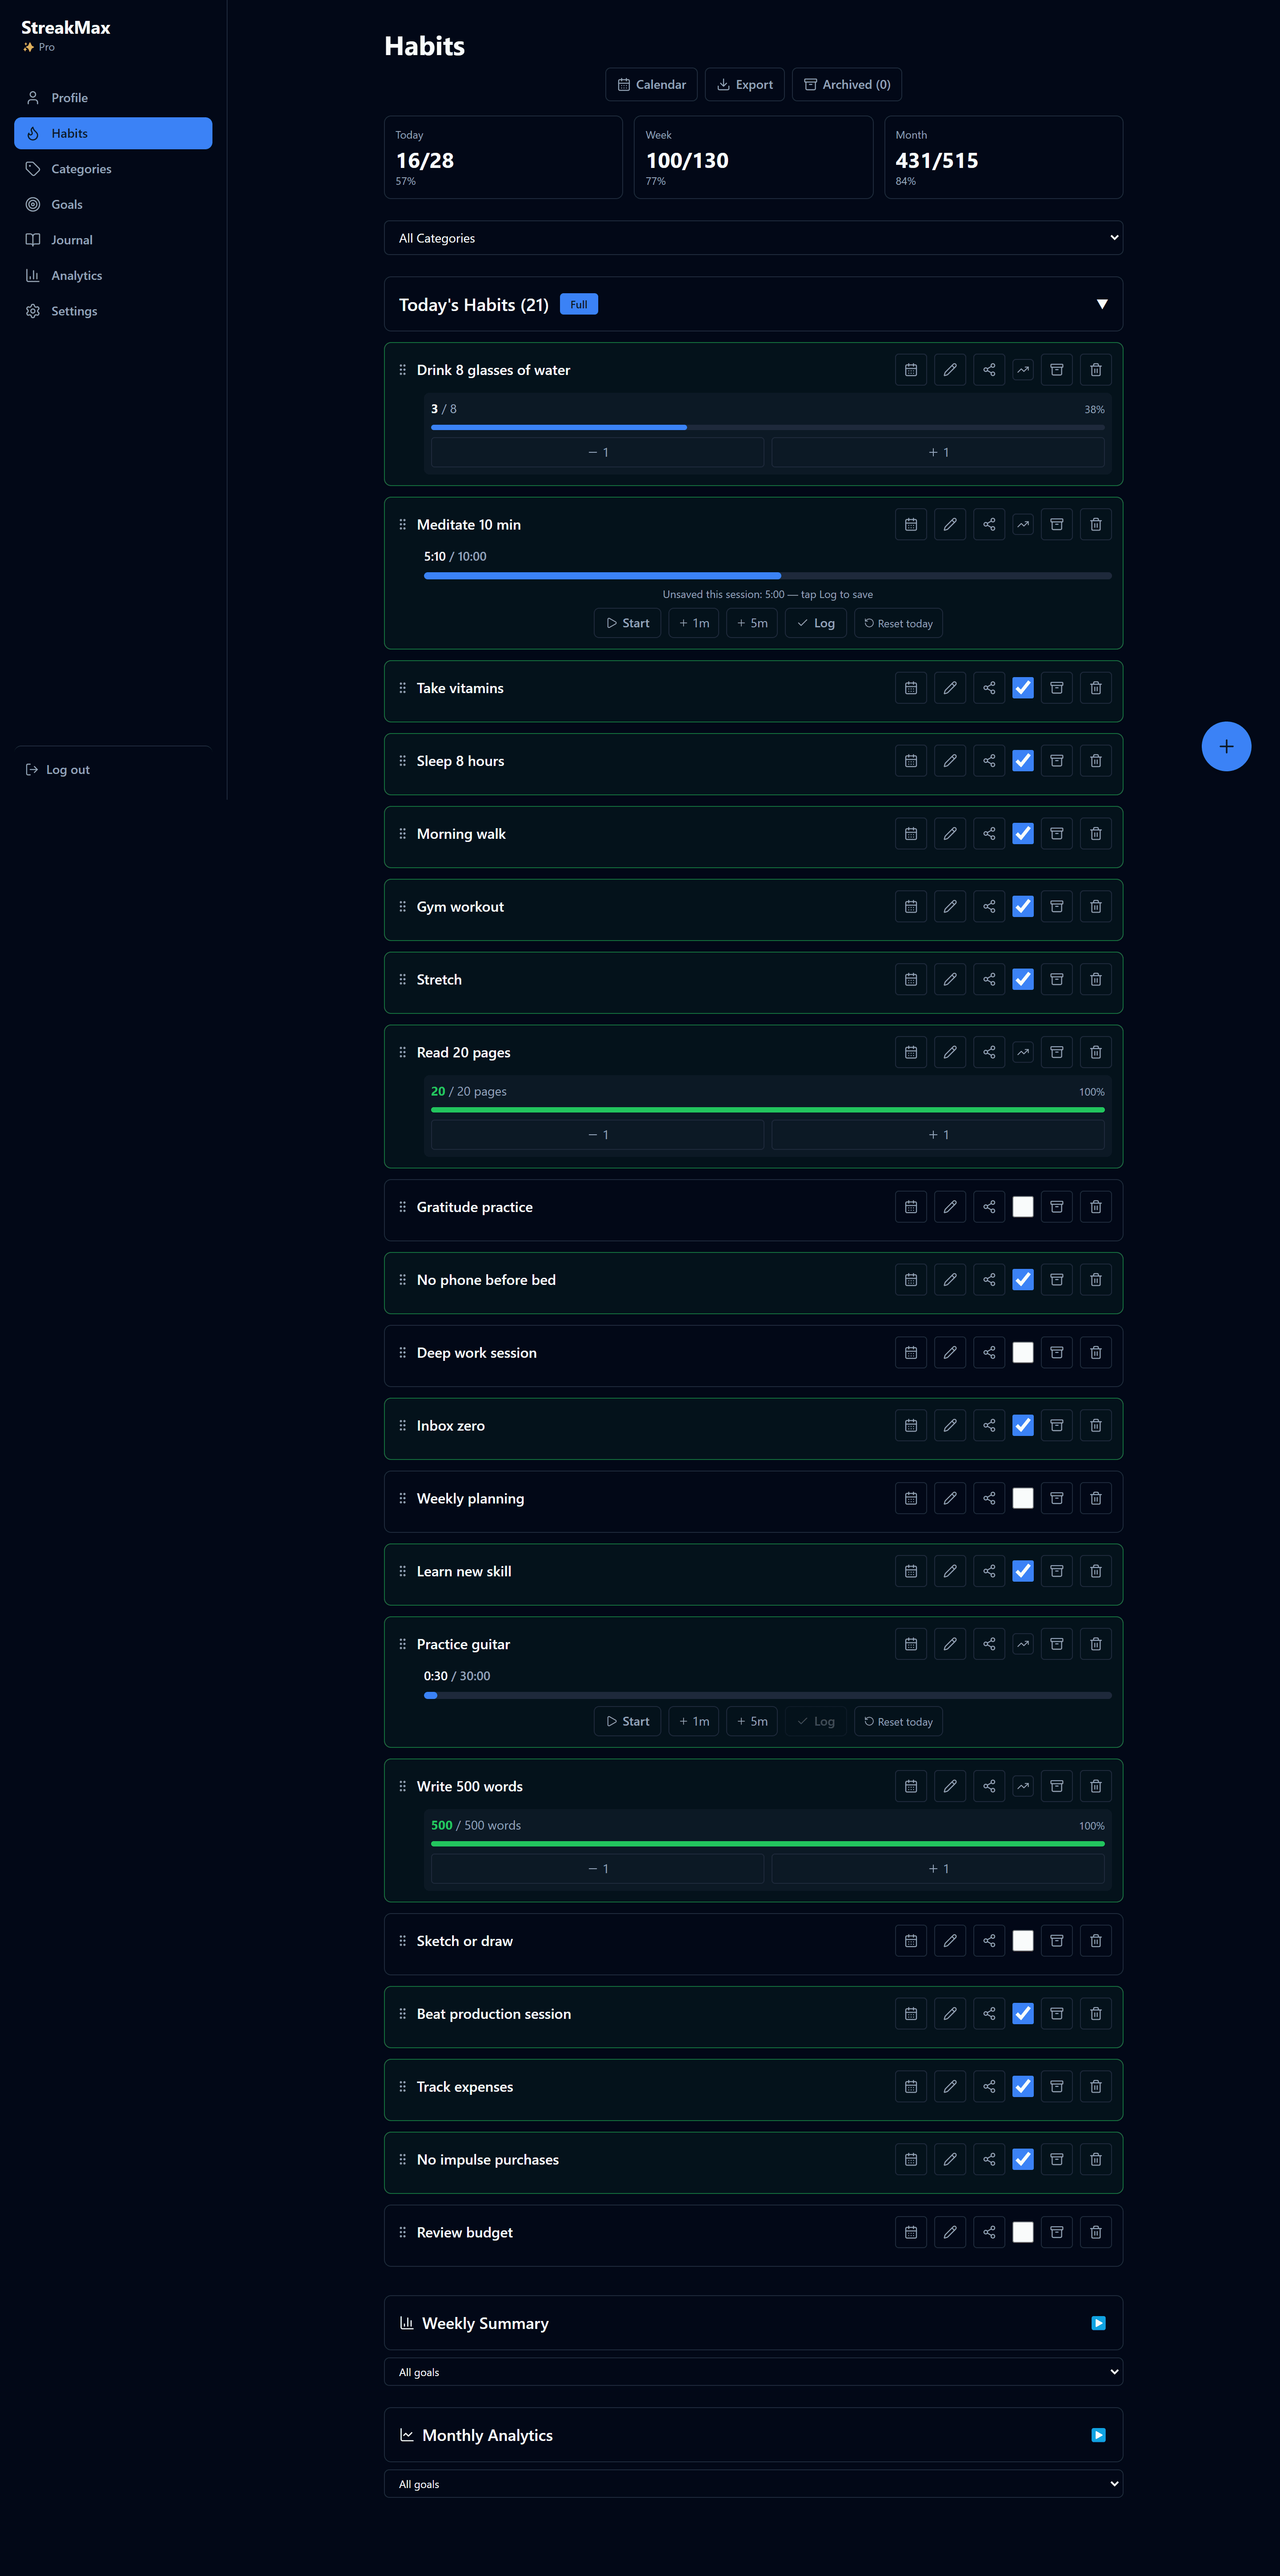Uncheck the Track expenses checkbox

pos(1022,2087)
